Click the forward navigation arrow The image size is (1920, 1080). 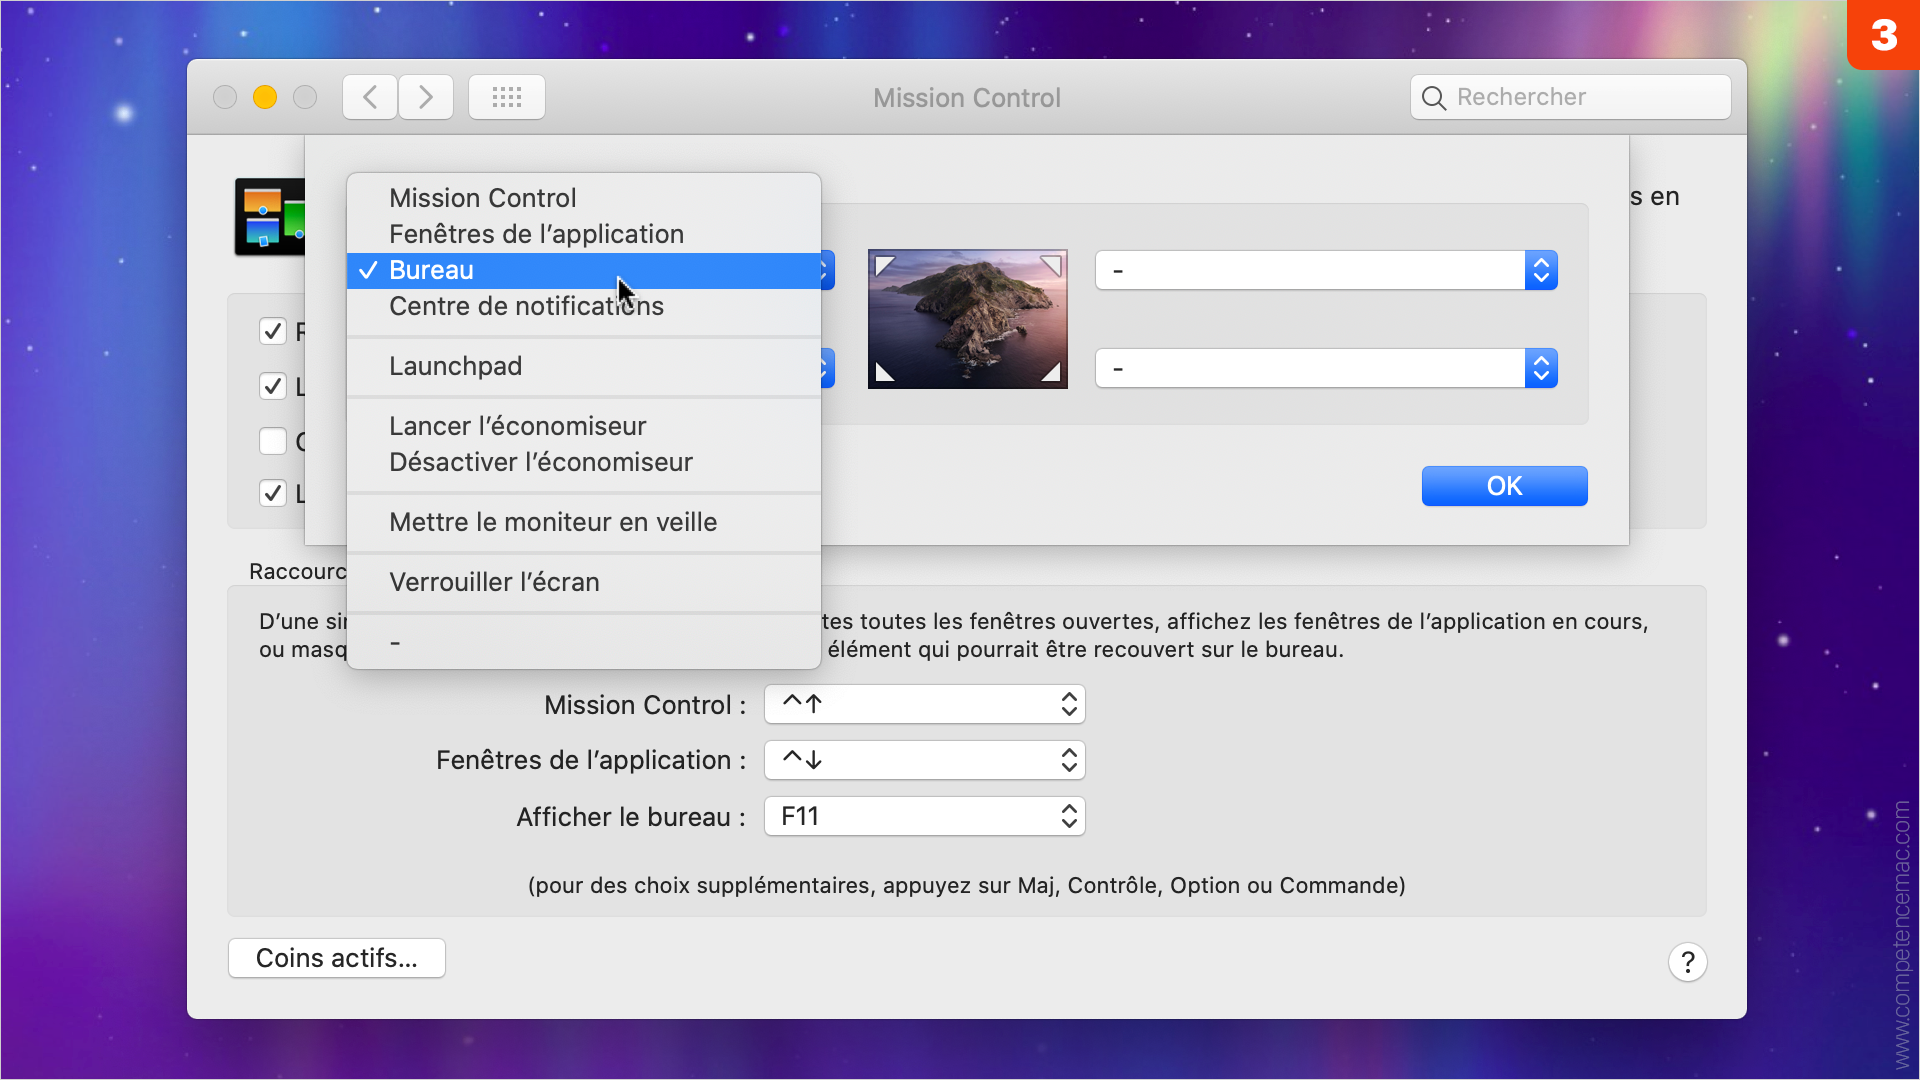click(426, 97)
